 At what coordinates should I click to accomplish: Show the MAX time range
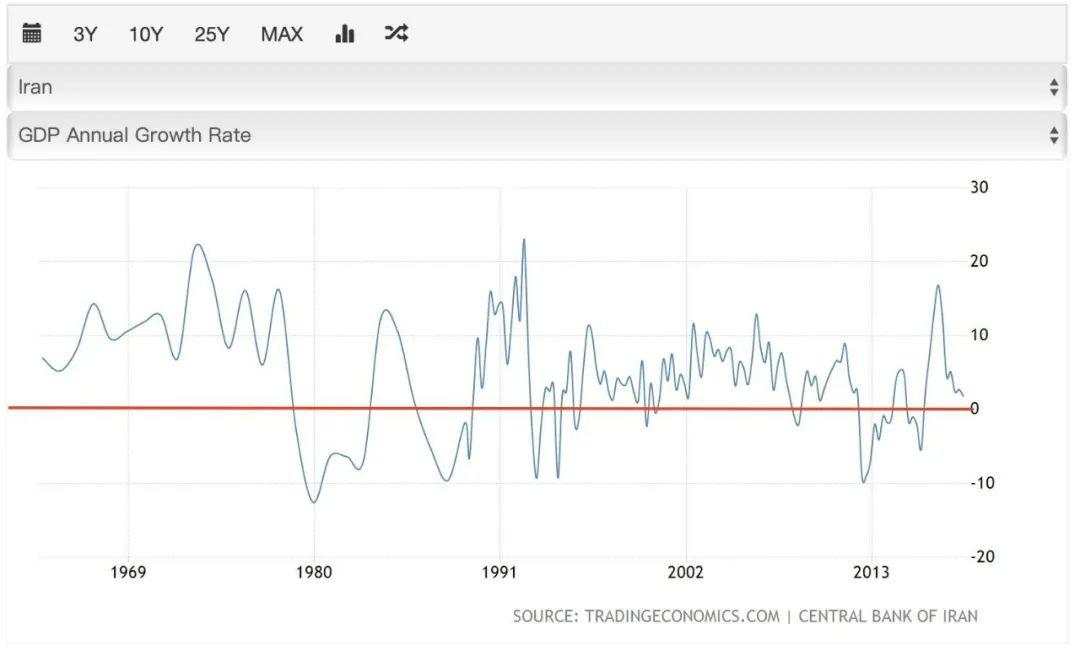pos(282,34)
